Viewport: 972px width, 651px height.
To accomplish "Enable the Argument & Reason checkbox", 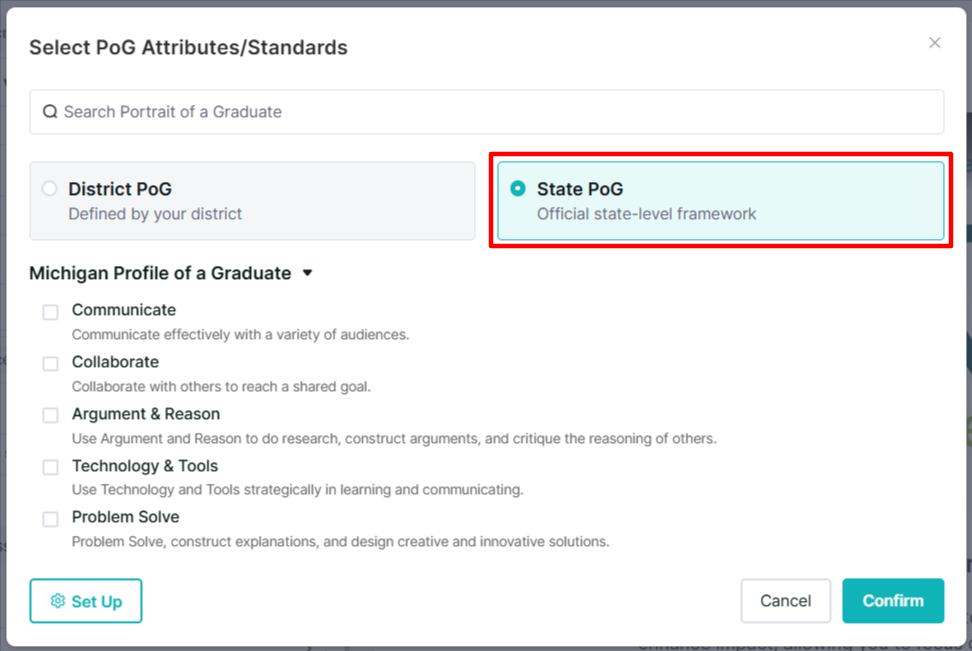I will coord(50,415).
